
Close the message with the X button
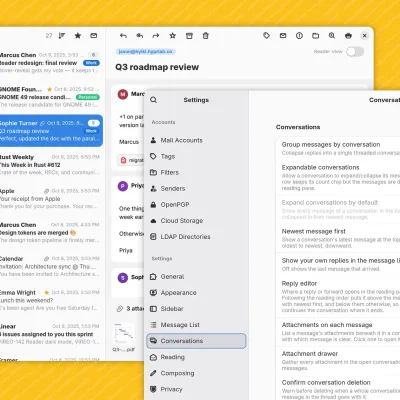[365, 35]
